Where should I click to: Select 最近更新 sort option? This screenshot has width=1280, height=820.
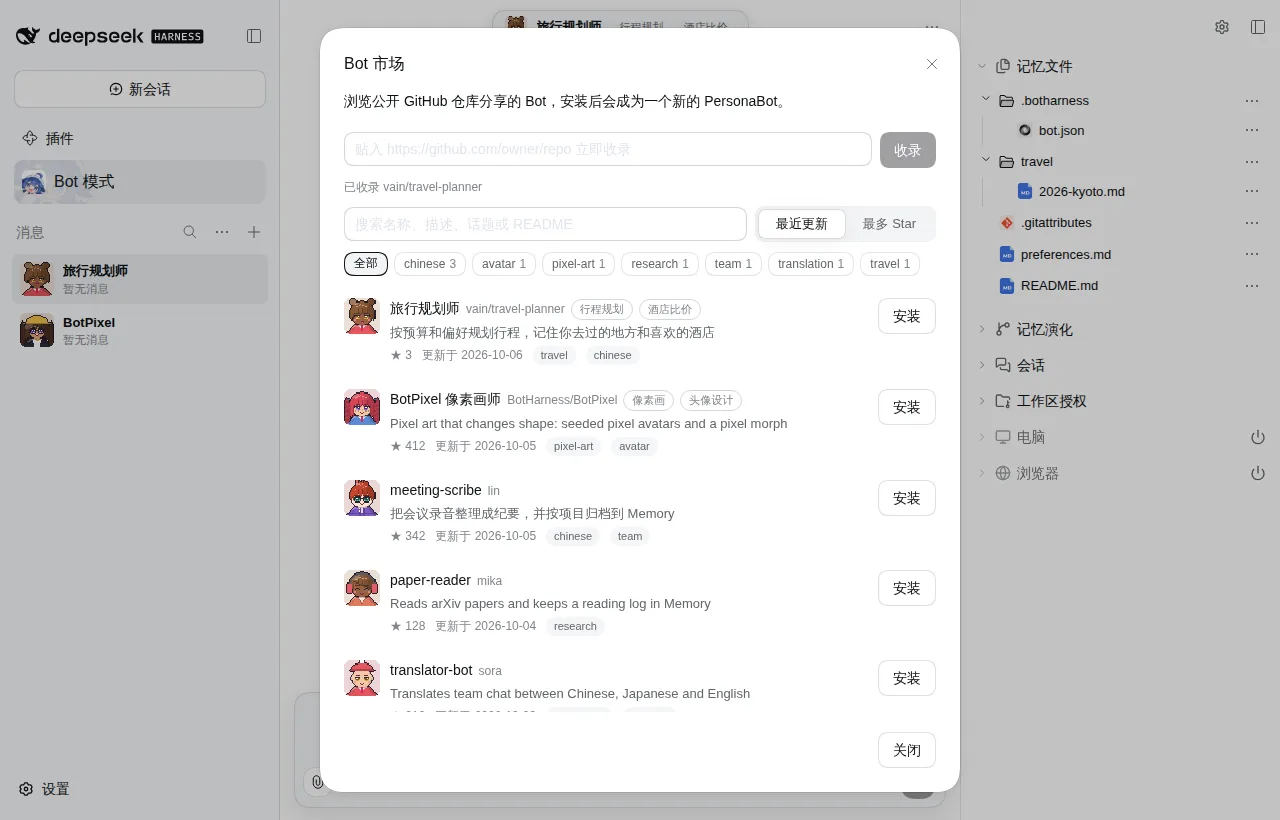(802, 224)
